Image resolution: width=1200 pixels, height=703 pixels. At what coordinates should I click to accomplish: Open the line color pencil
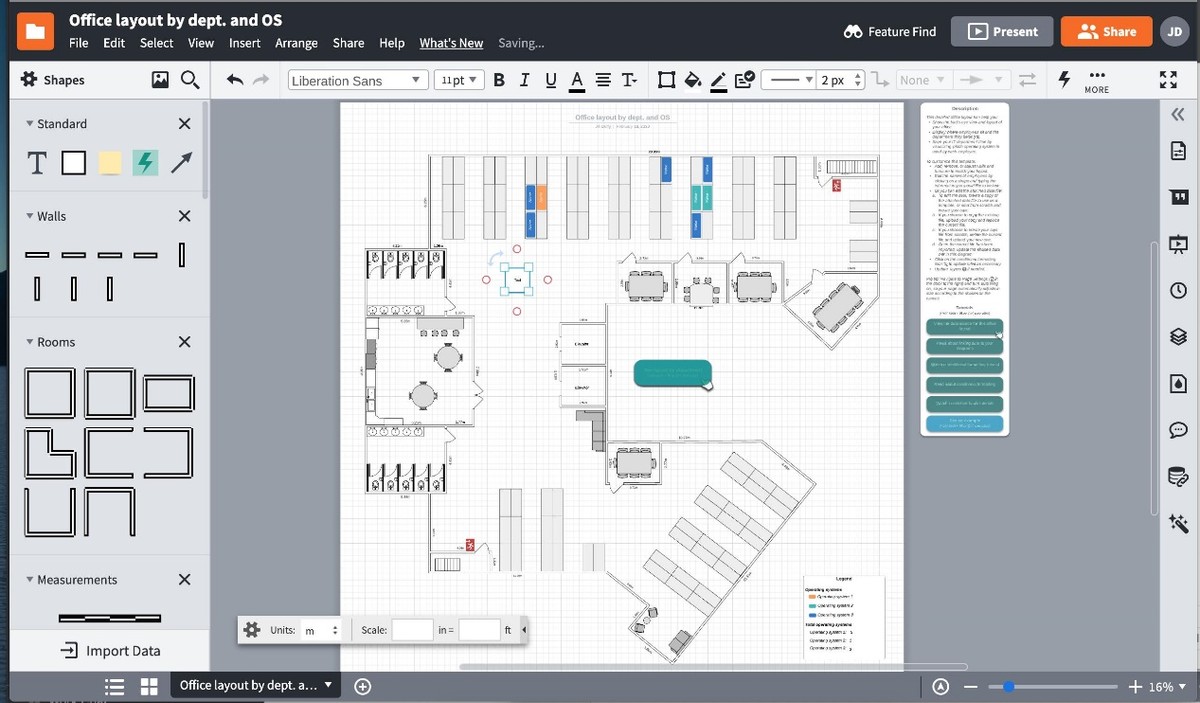coord(718,80)
